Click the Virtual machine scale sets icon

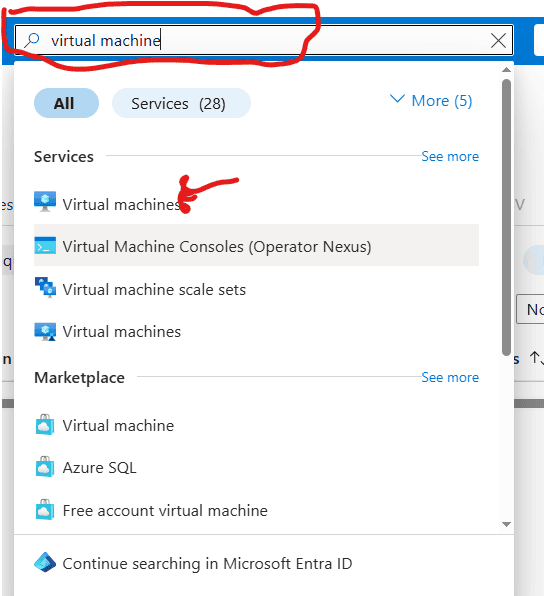45,287
